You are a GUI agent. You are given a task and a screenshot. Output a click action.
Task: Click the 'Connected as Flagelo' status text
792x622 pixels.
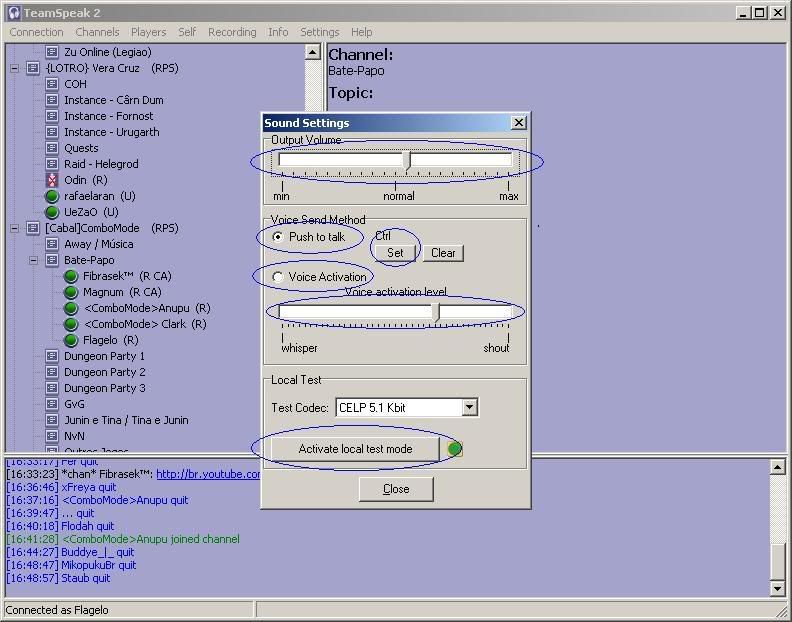(57, 610)
